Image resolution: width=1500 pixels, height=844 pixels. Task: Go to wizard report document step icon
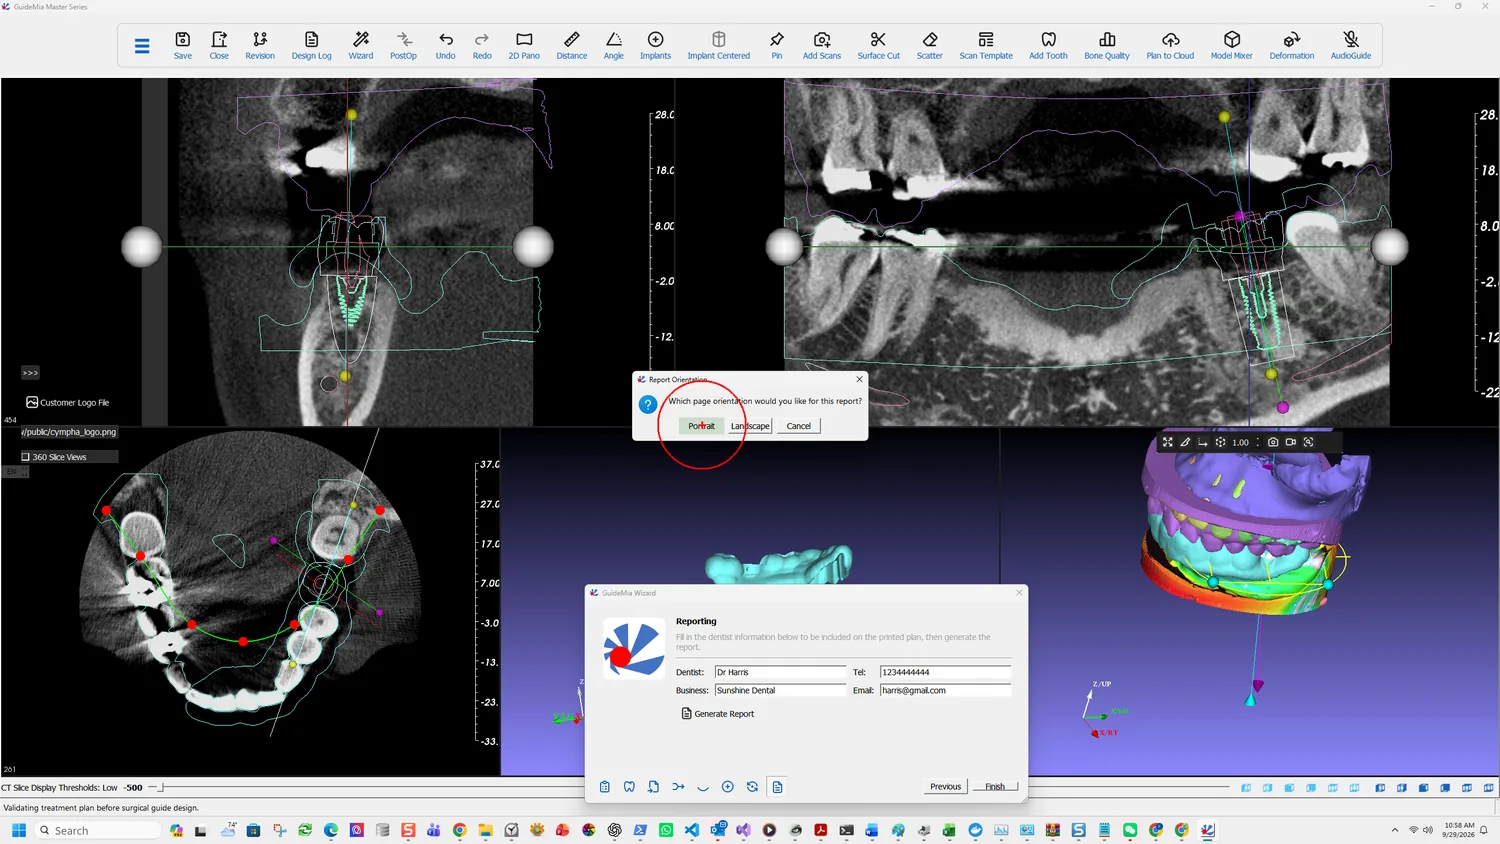tap(777, 787)
